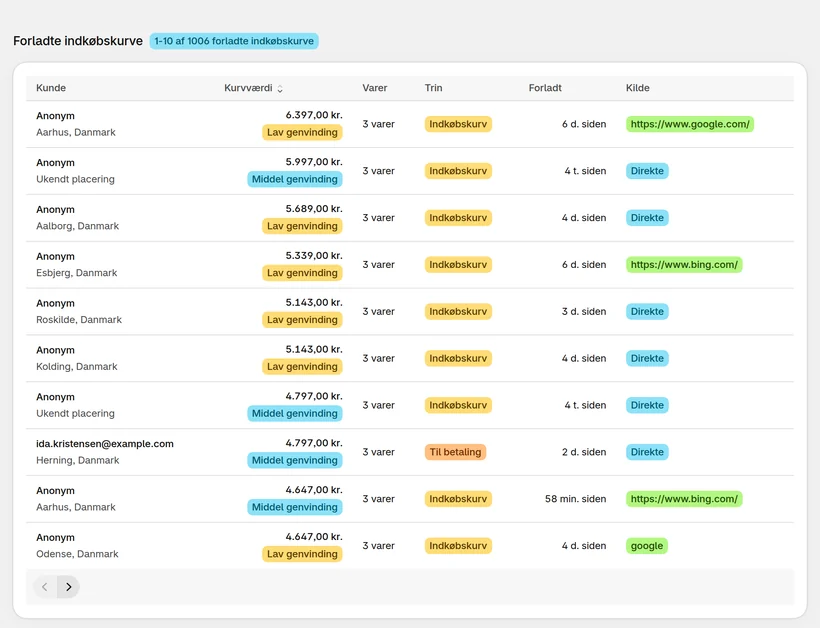Click the 5.997,00 kr. cart value
The width and height of the screenshot is (820, 628).
[x=314, y=162]
